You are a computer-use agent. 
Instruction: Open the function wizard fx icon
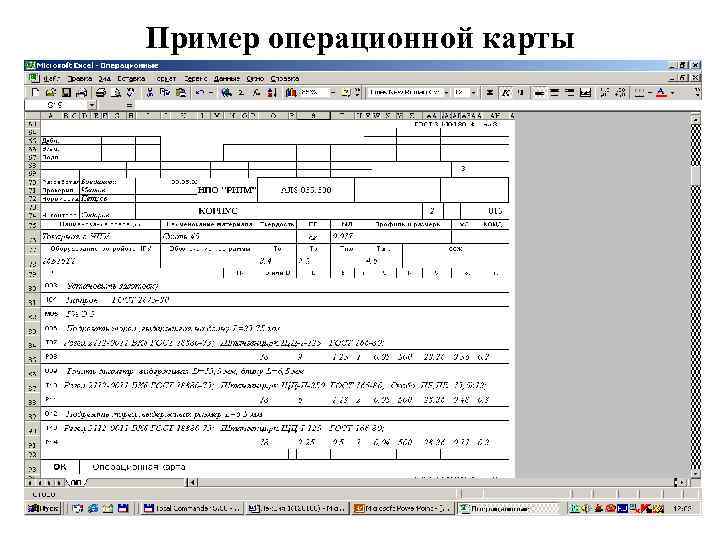256,93
